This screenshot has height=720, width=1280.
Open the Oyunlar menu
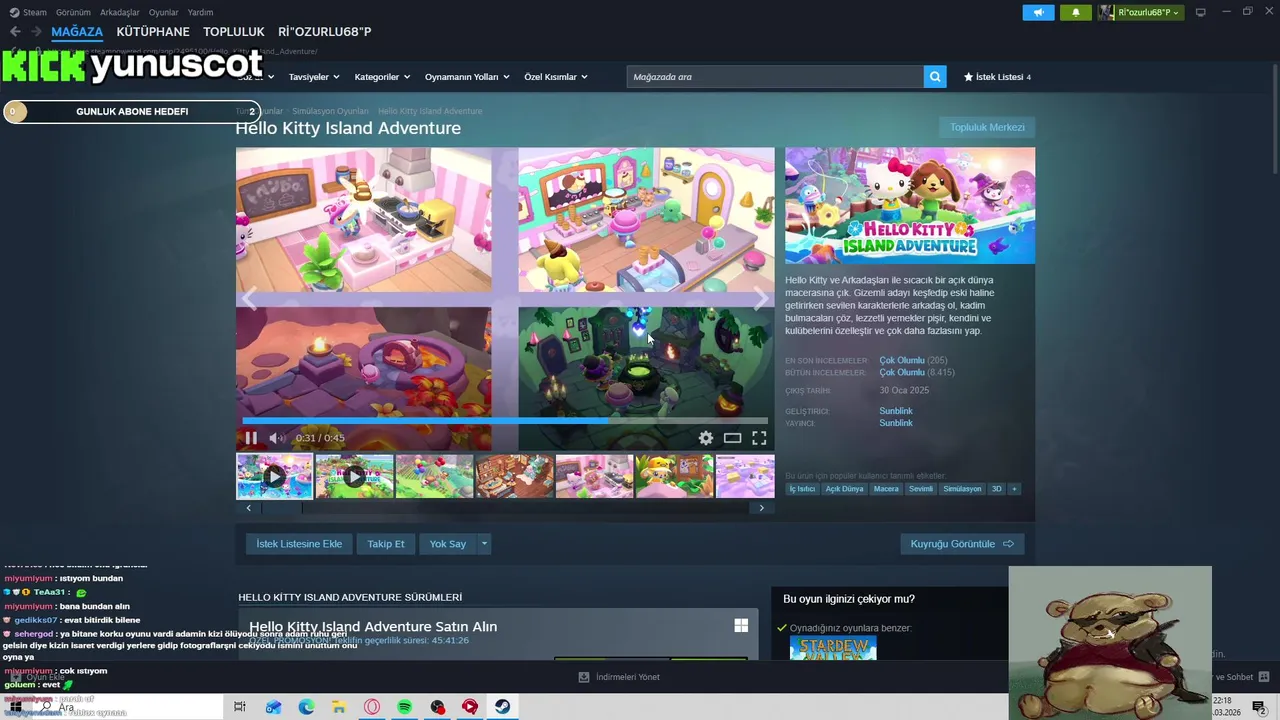coord(164,12)
